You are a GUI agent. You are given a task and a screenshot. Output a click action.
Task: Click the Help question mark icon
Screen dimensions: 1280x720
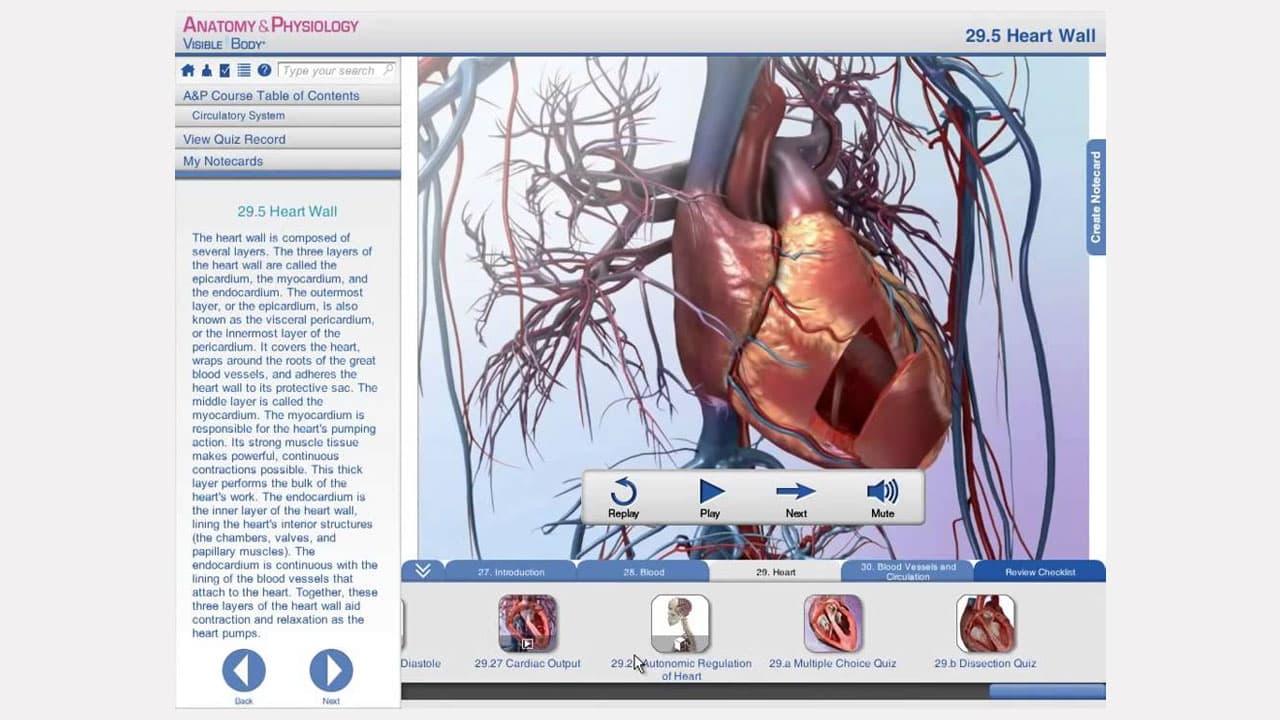pyautogui.click(x=264, y=70)
